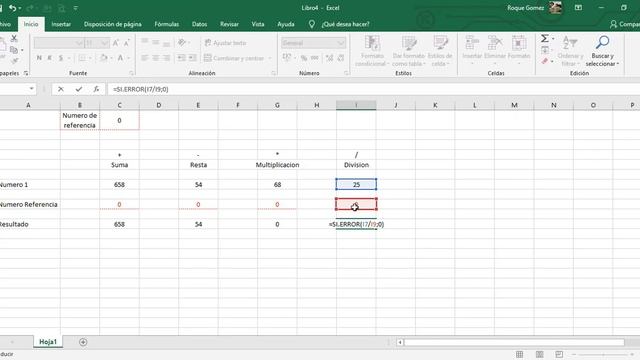Select the Division cell containing 25
The image size is (640, 360).
(356, 184)
